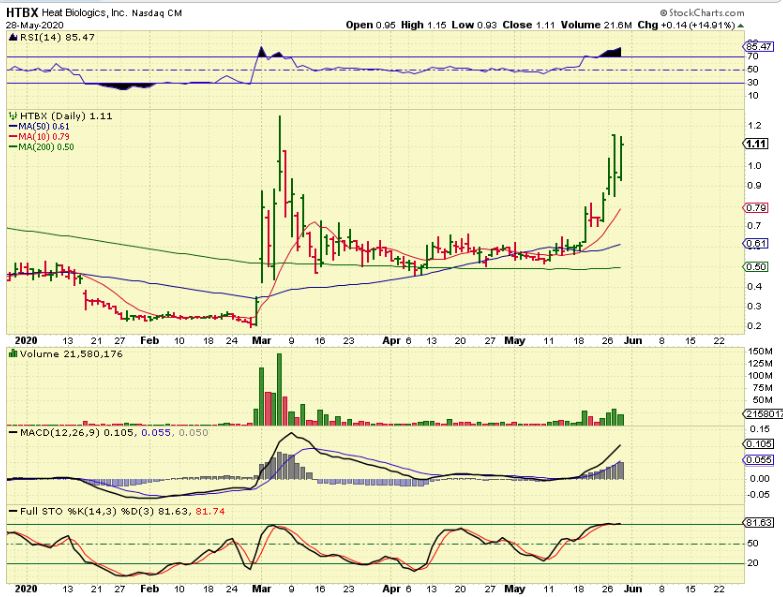Click the 'HTBX (Daily) 1.11' price label
The width and height of the screenshot is (783, 597).
pos(66,116)
